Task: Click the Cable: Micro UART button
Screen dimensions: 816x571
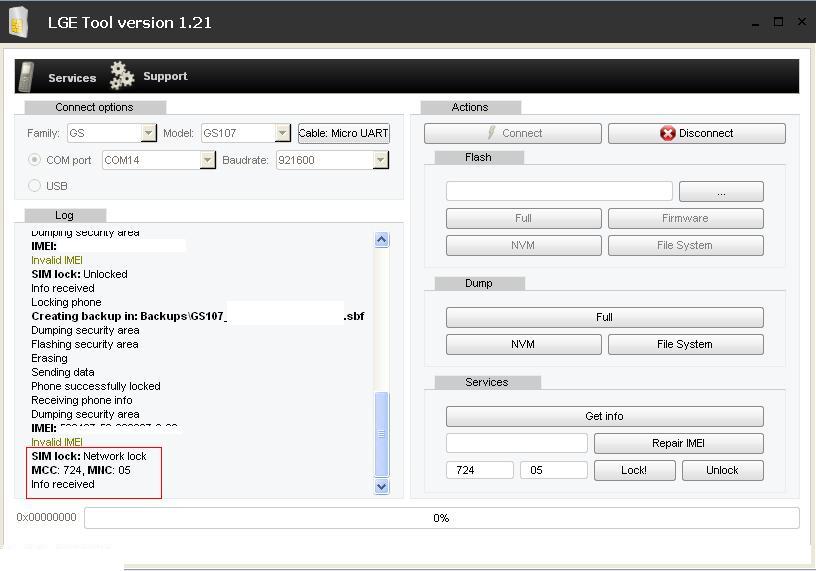Action: point(343,133)
